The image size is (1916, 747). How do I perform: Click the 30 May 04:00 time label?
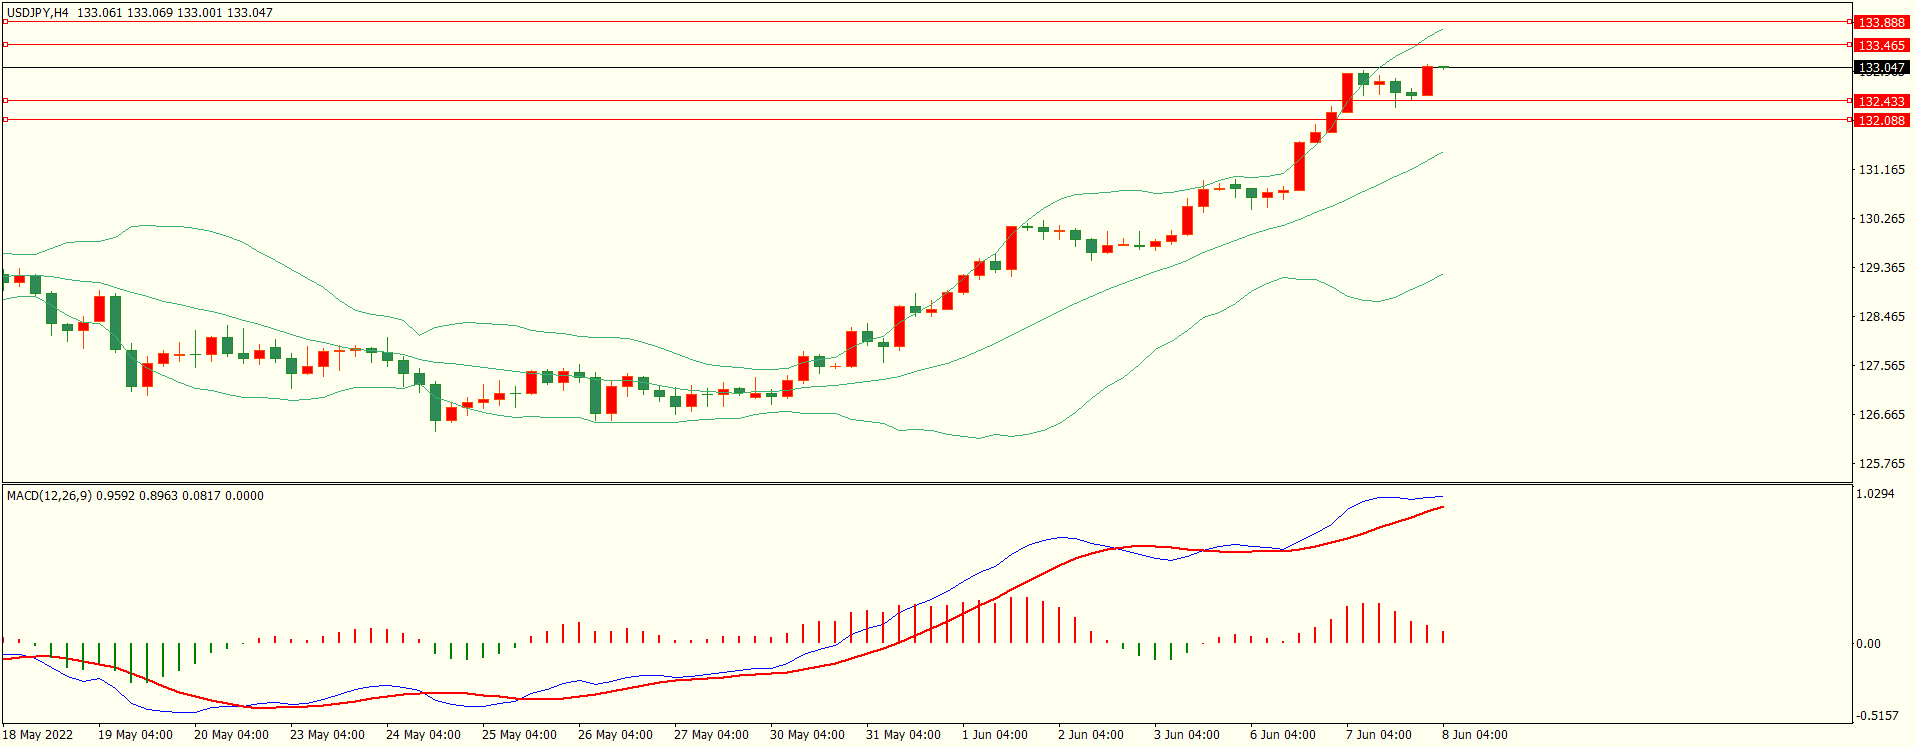807,735
